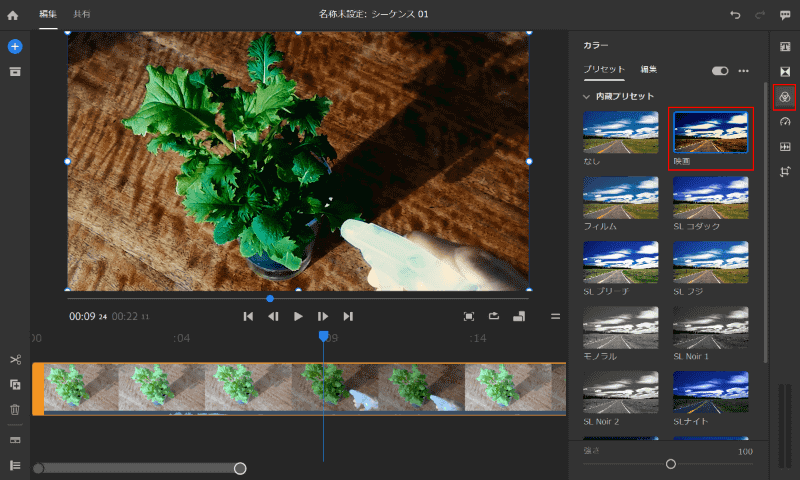Click the undo arrow
This screenshot has height=480, width=800.
click(735, 16)
